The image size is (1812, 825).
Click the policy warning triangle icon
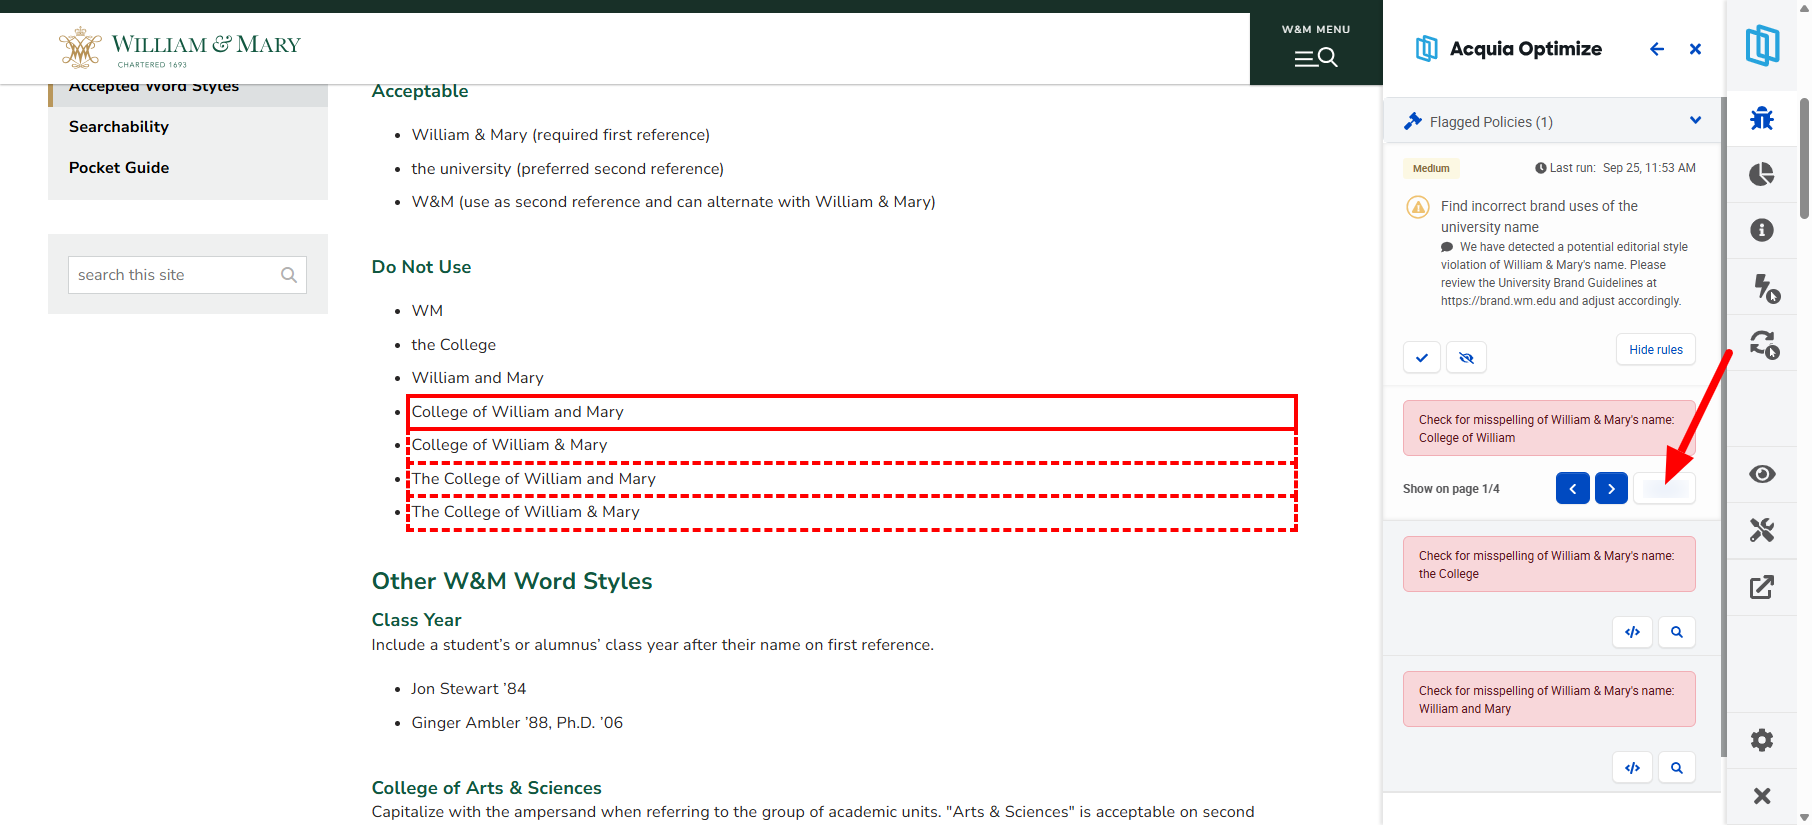[1418, 207]
